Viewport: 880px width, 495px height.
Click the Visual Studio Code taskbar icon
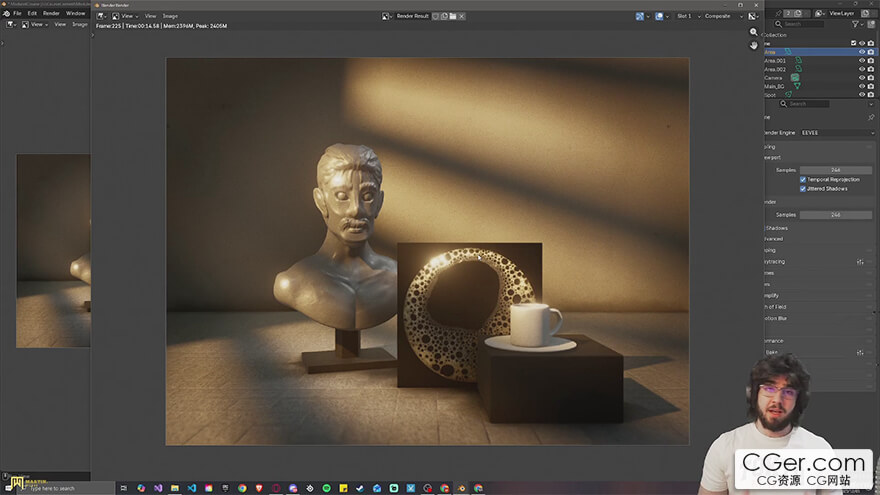(x=191, y=488)
